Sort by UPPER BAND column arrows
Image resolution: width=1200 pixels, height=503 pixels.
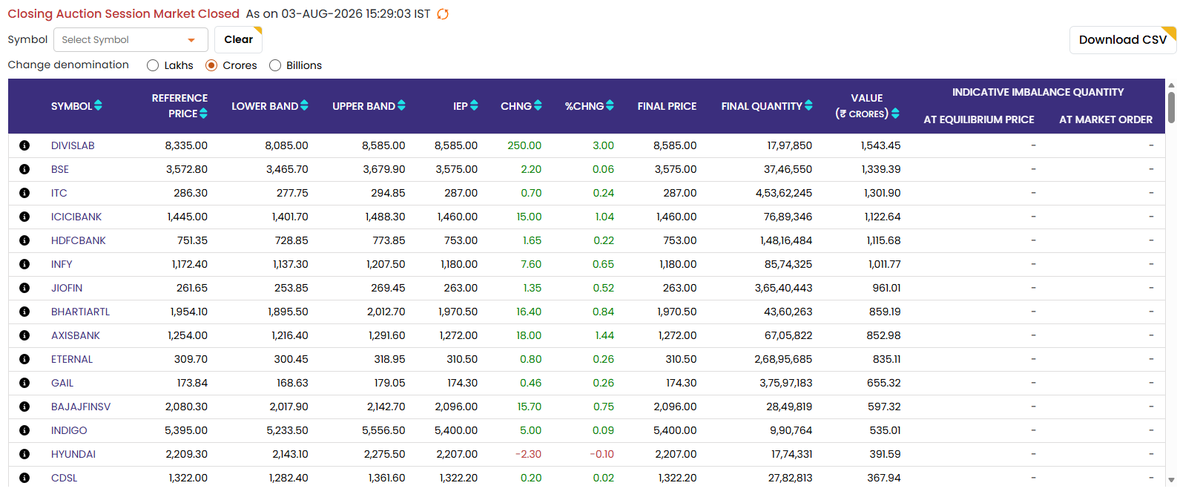pyautogui.click(x=402, y=106)
